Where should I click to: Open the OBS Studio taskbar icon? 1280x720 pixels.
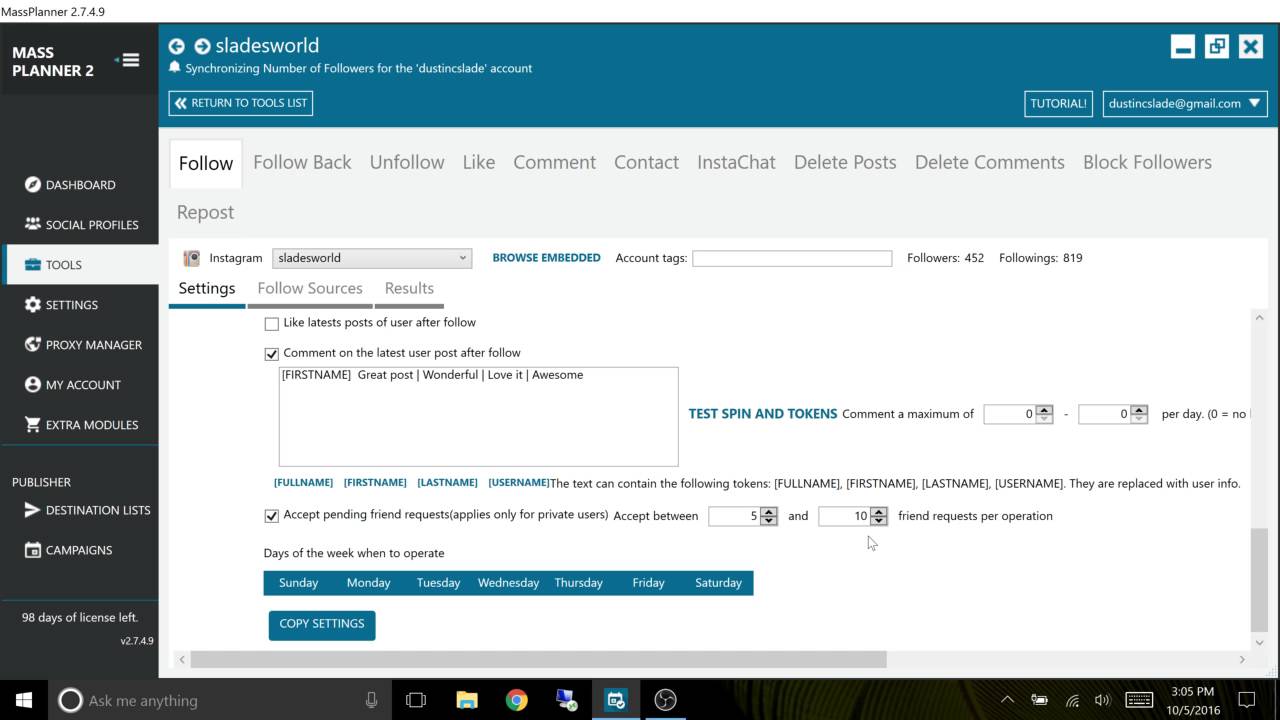(666, 700)
